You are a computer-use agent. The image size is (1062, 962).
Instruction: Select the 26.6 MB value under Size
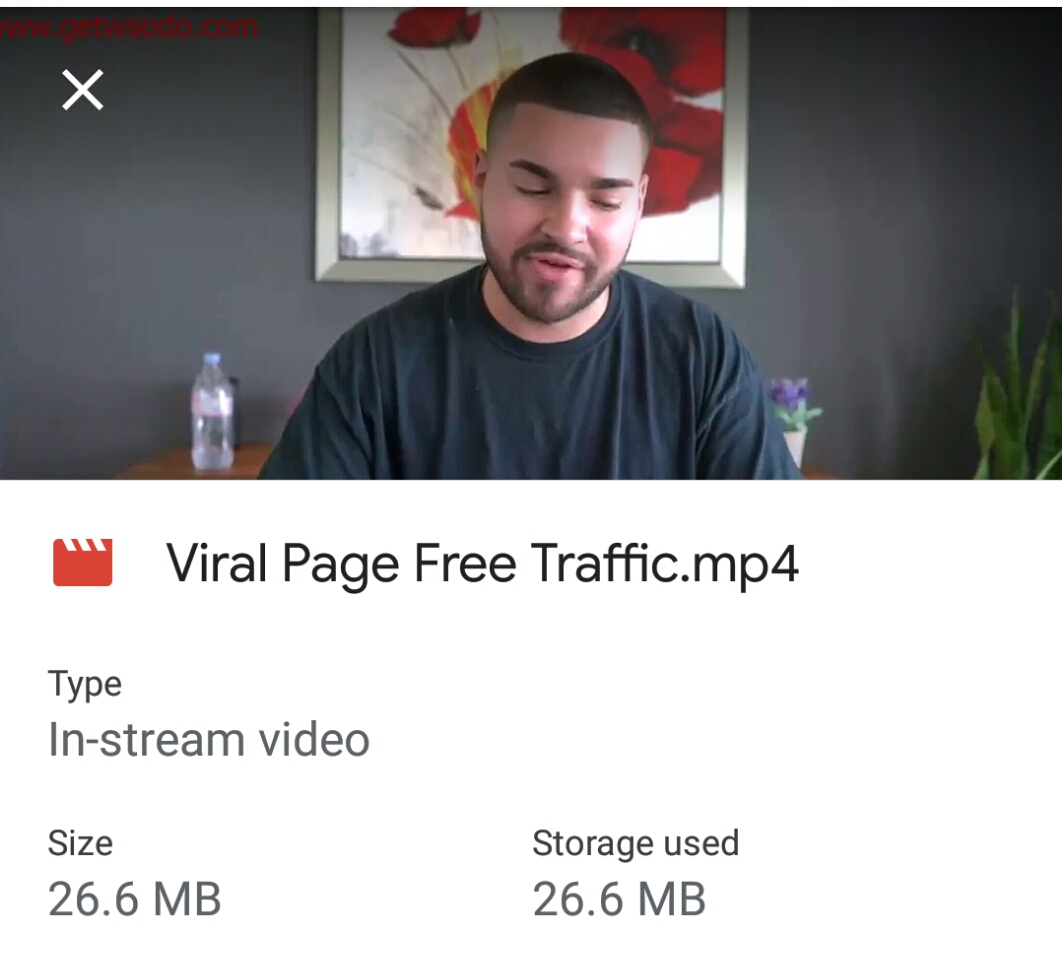point(134,899)
